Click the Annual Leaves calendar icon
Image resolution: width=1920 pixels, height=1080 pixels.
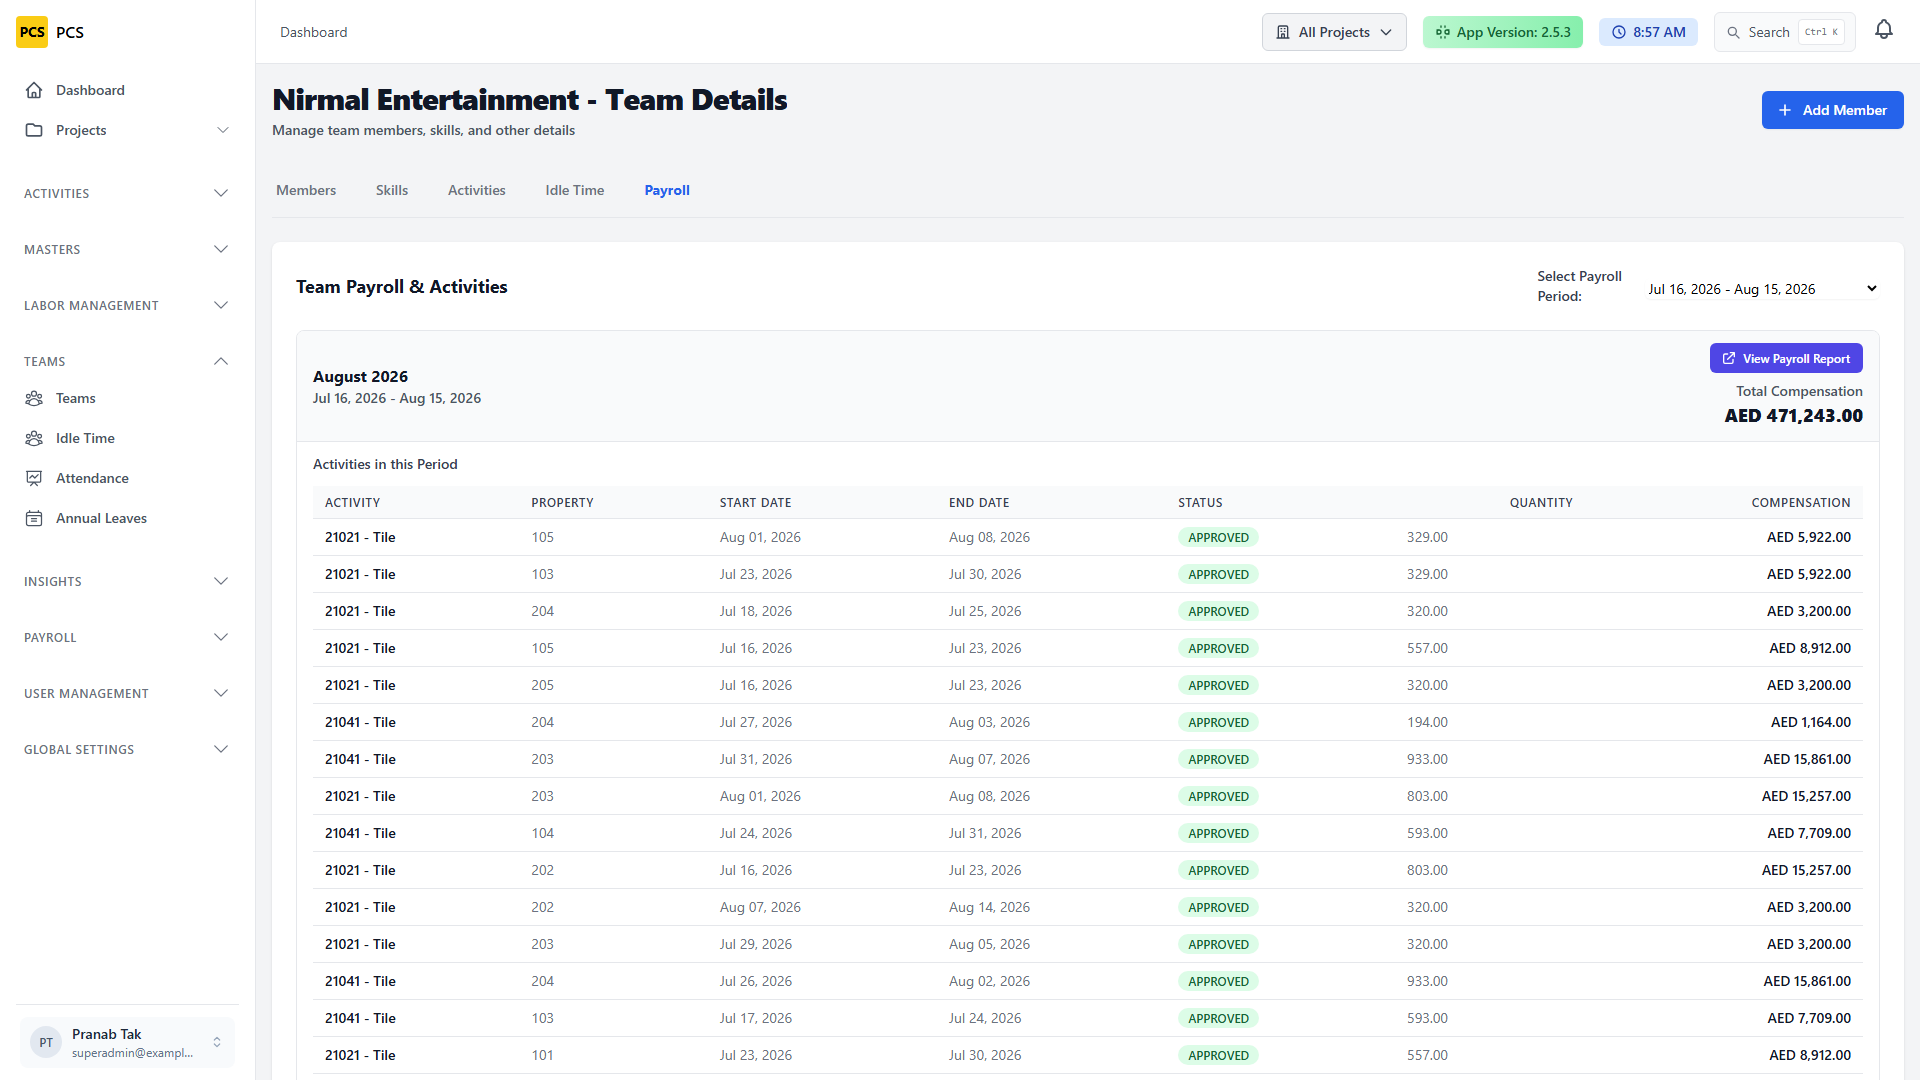pos(34,518)
